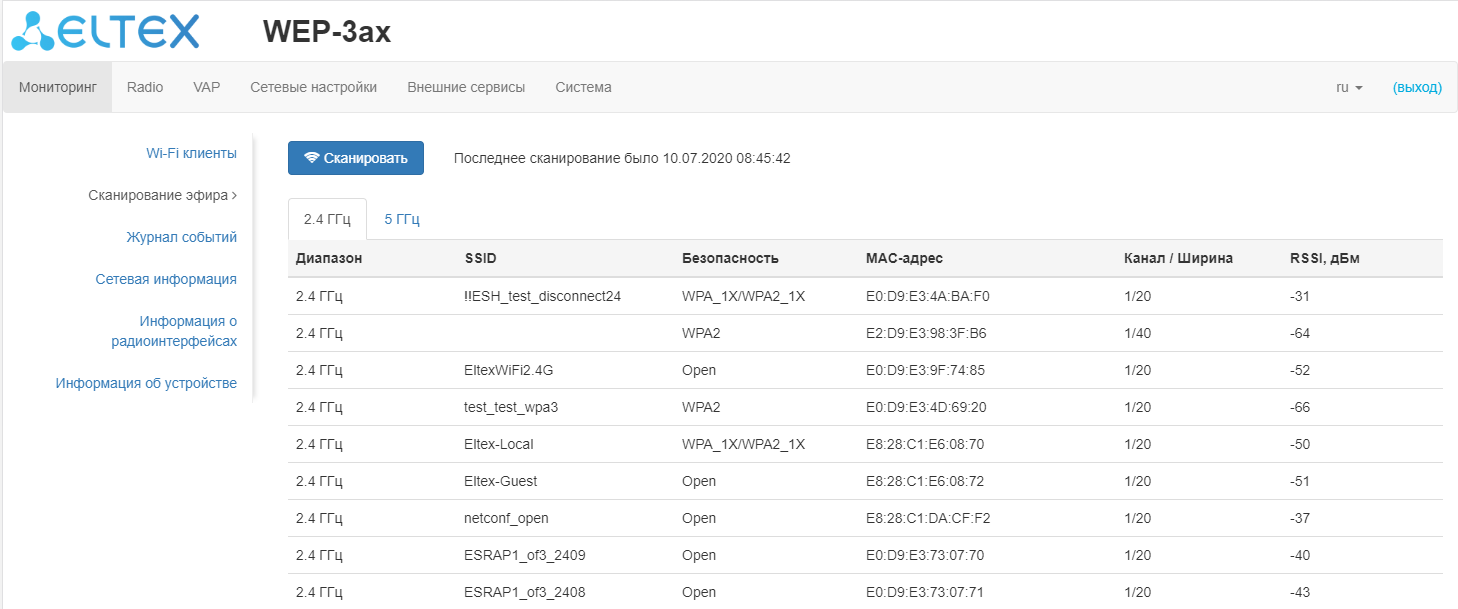Click the Сканировать scan button
This screenshot has height=609, width=1458.
(356, 158)
